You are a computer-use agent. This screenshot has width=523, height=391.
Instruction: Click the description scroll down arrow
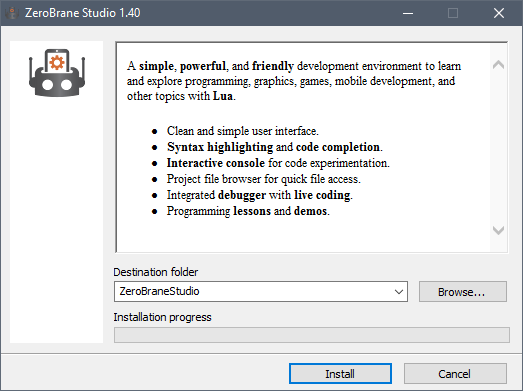point(498,230)
